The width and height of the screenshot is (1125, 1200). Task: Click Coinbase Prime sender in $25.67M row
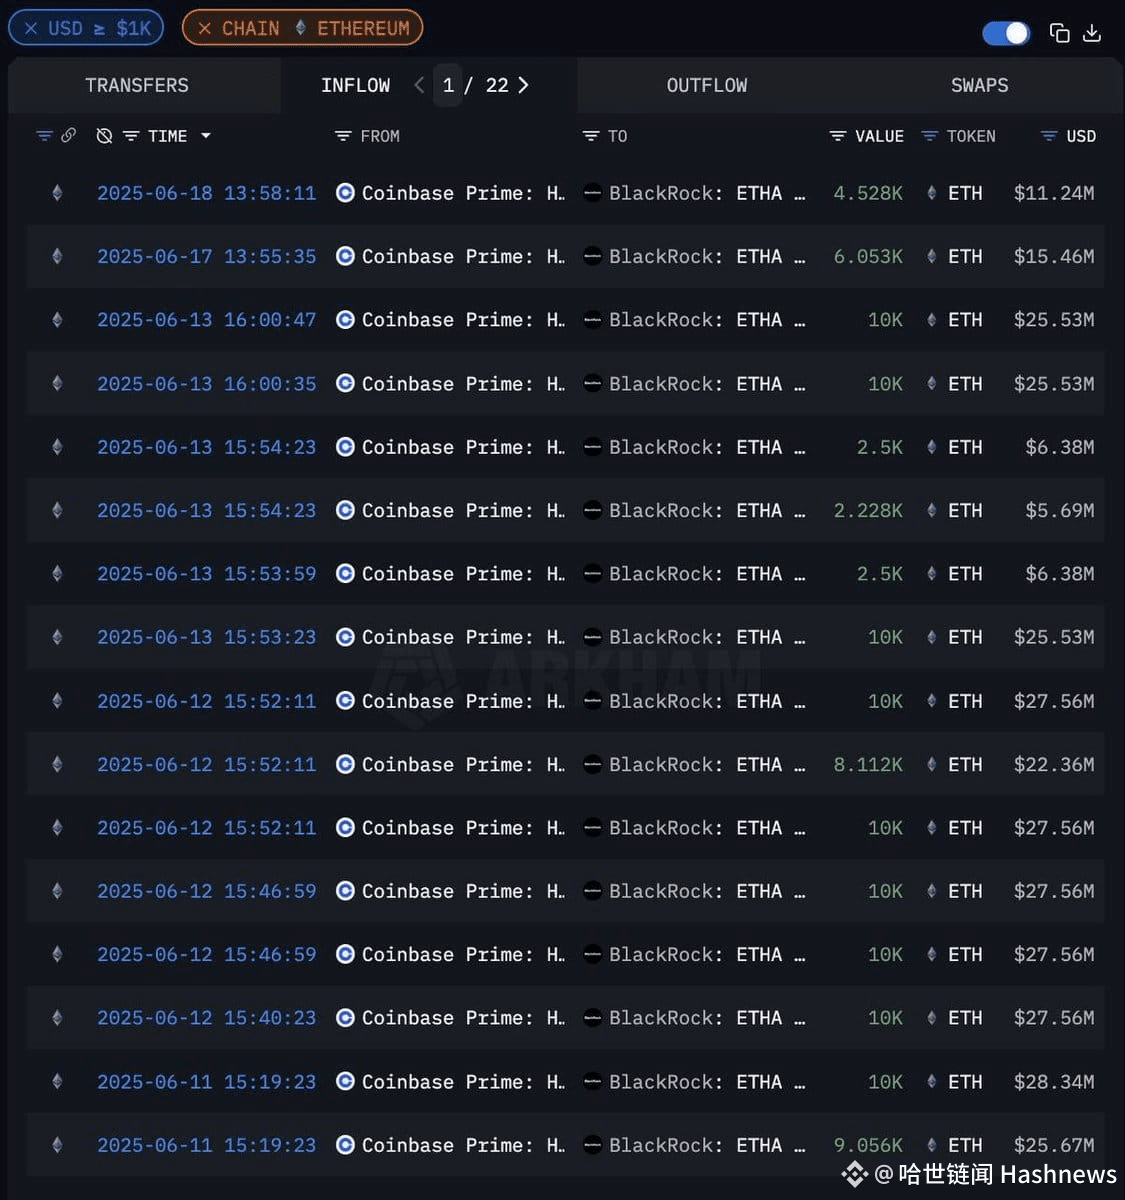click(x=463, y=1145)
